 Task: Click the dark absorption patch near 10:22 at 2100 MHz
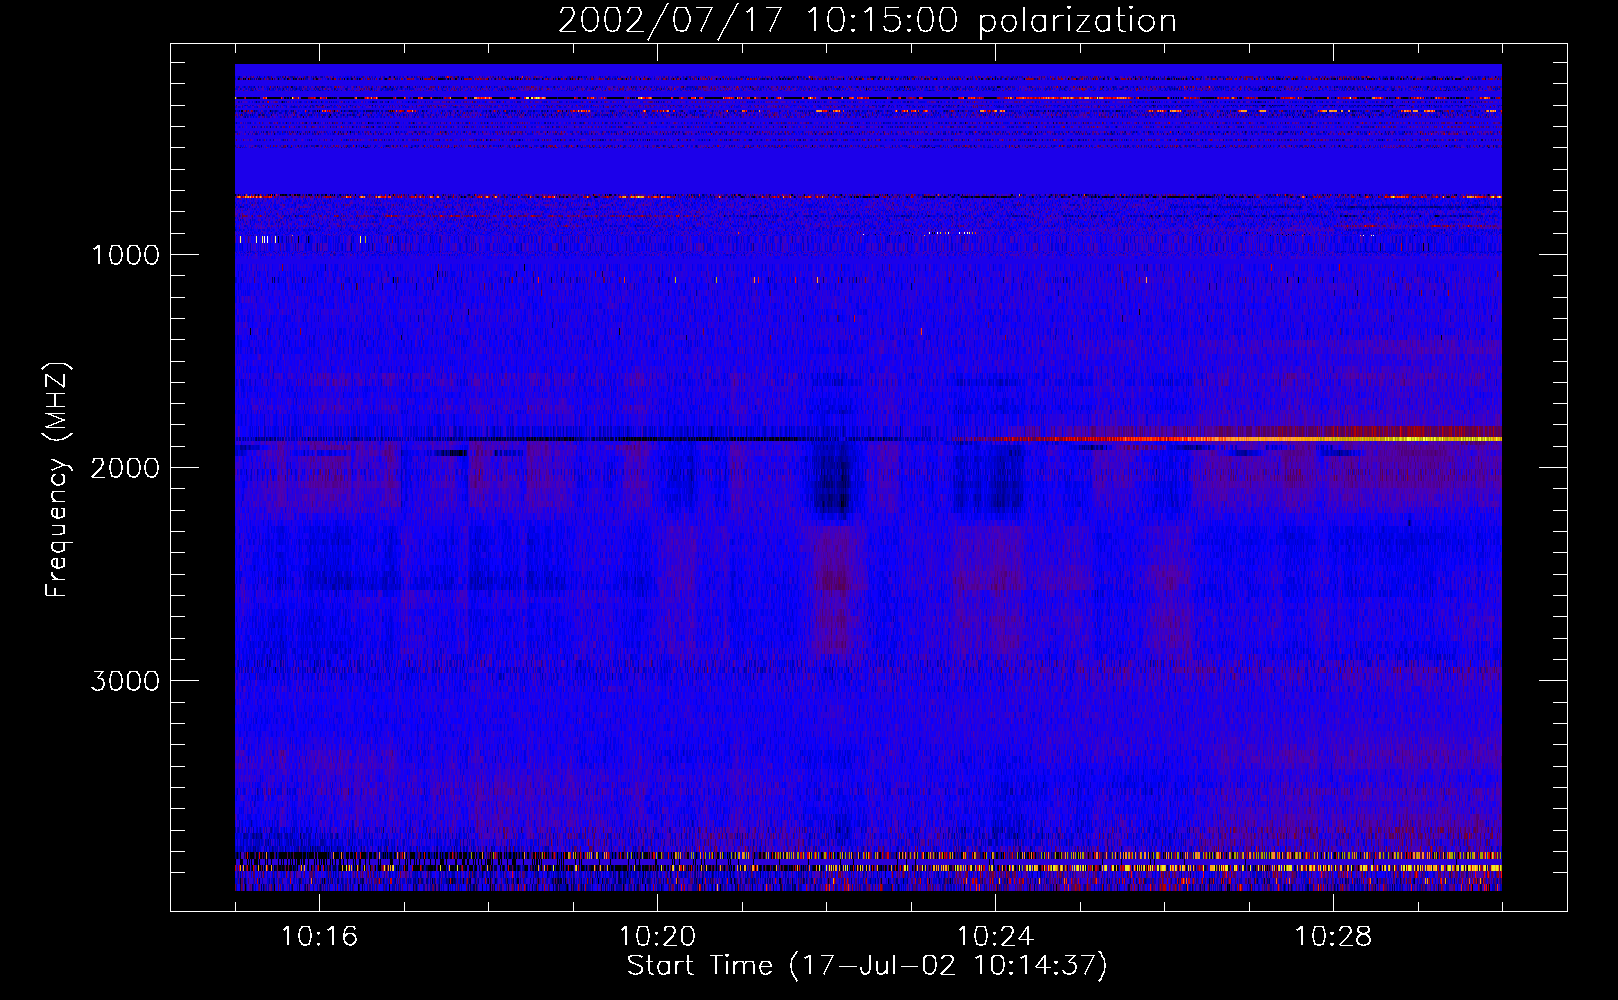[832, 482]
